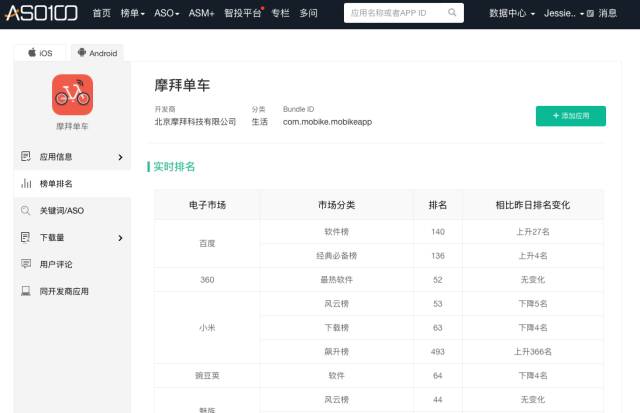Screen dimensions: 640x413
Task: Open 多问 in navigation
Action: point(309,13)
